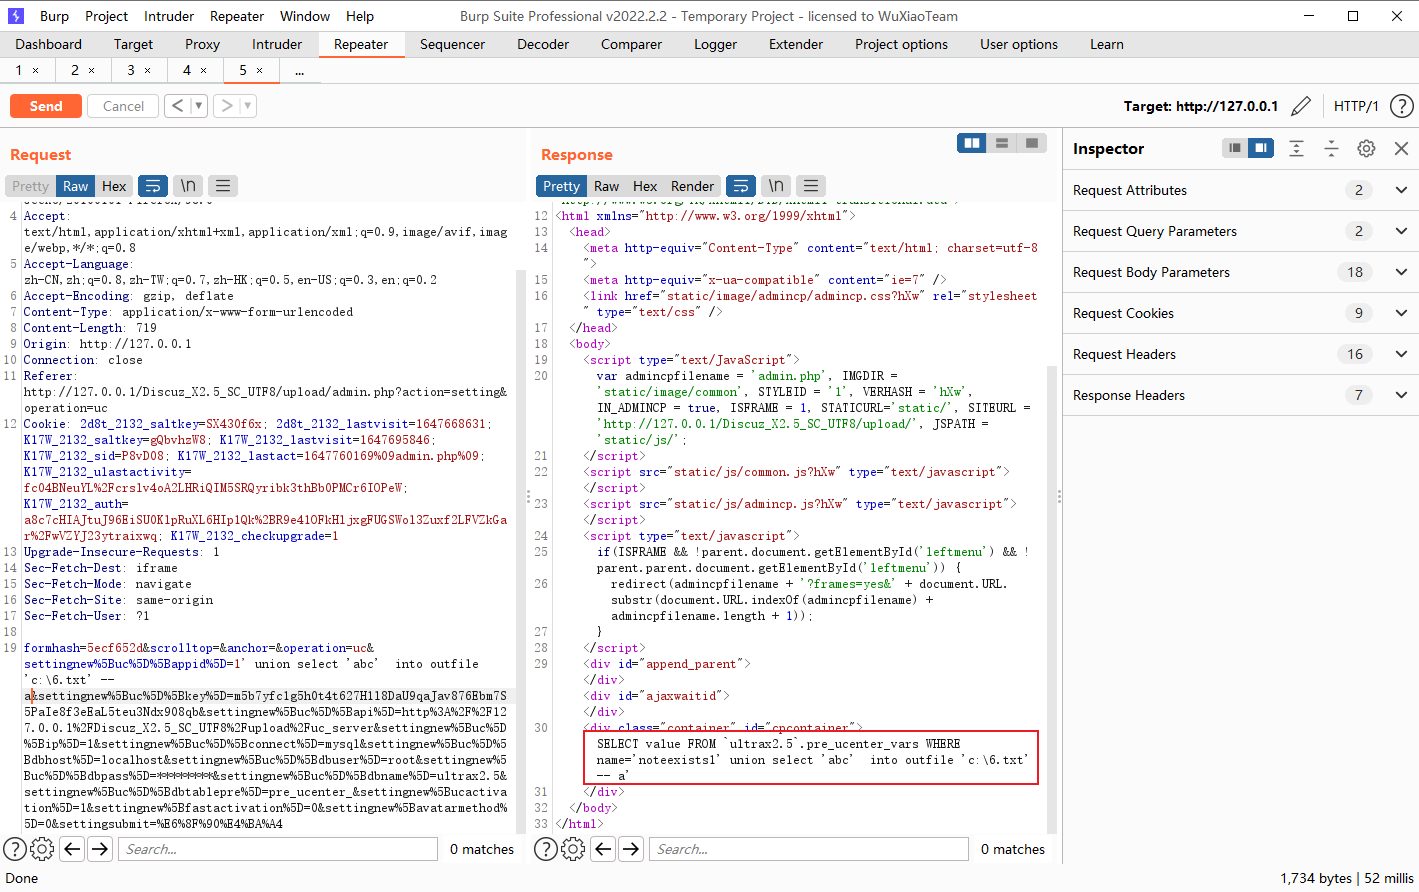
Task: Click Inspector expand all sections icon
Action: (x=1296, y=148)
